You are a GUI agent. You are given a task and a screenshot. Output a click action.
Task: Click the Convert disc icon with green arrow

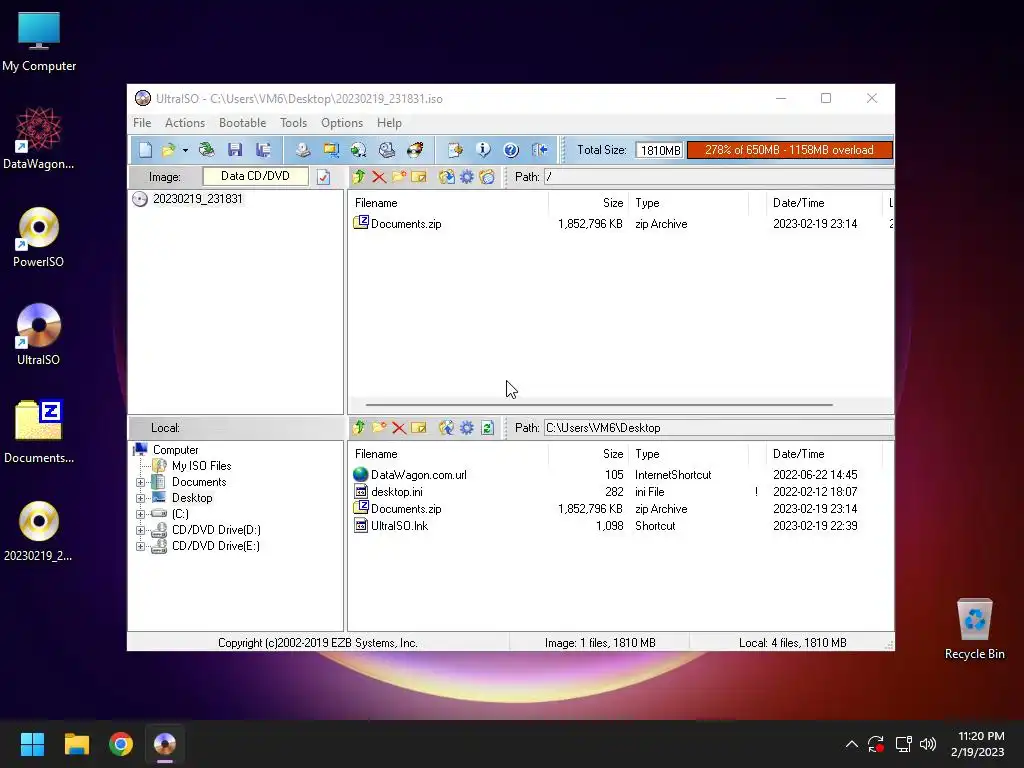click(359, 150)
